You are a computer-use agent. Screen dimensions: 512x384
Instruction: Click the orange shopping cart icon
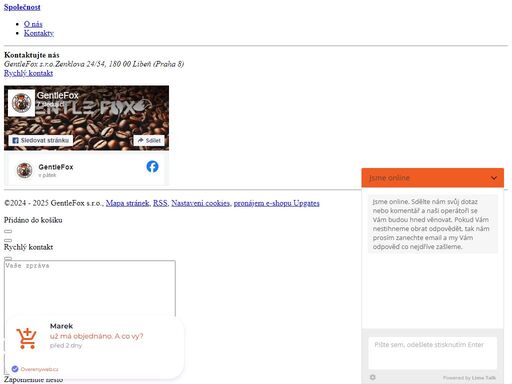point(26,338)
